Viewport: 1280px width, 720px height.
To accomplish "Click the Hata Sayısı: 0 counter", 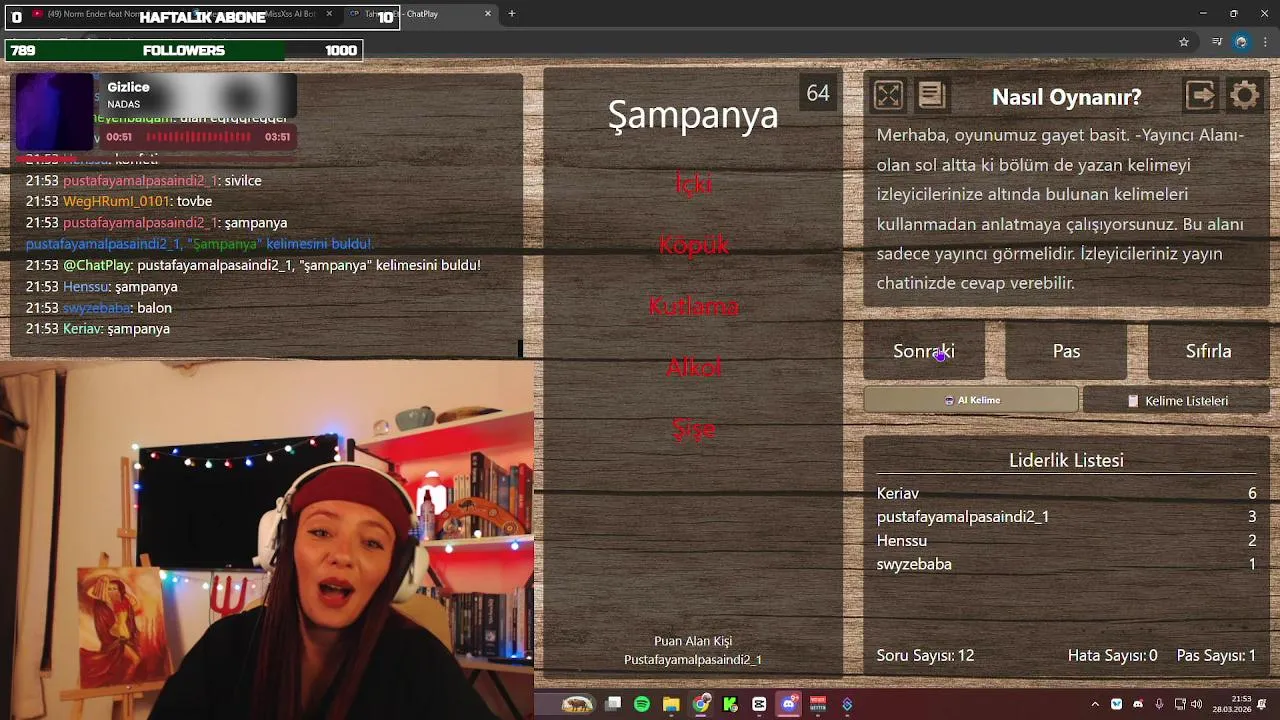I will click(x=1112, y=655).
